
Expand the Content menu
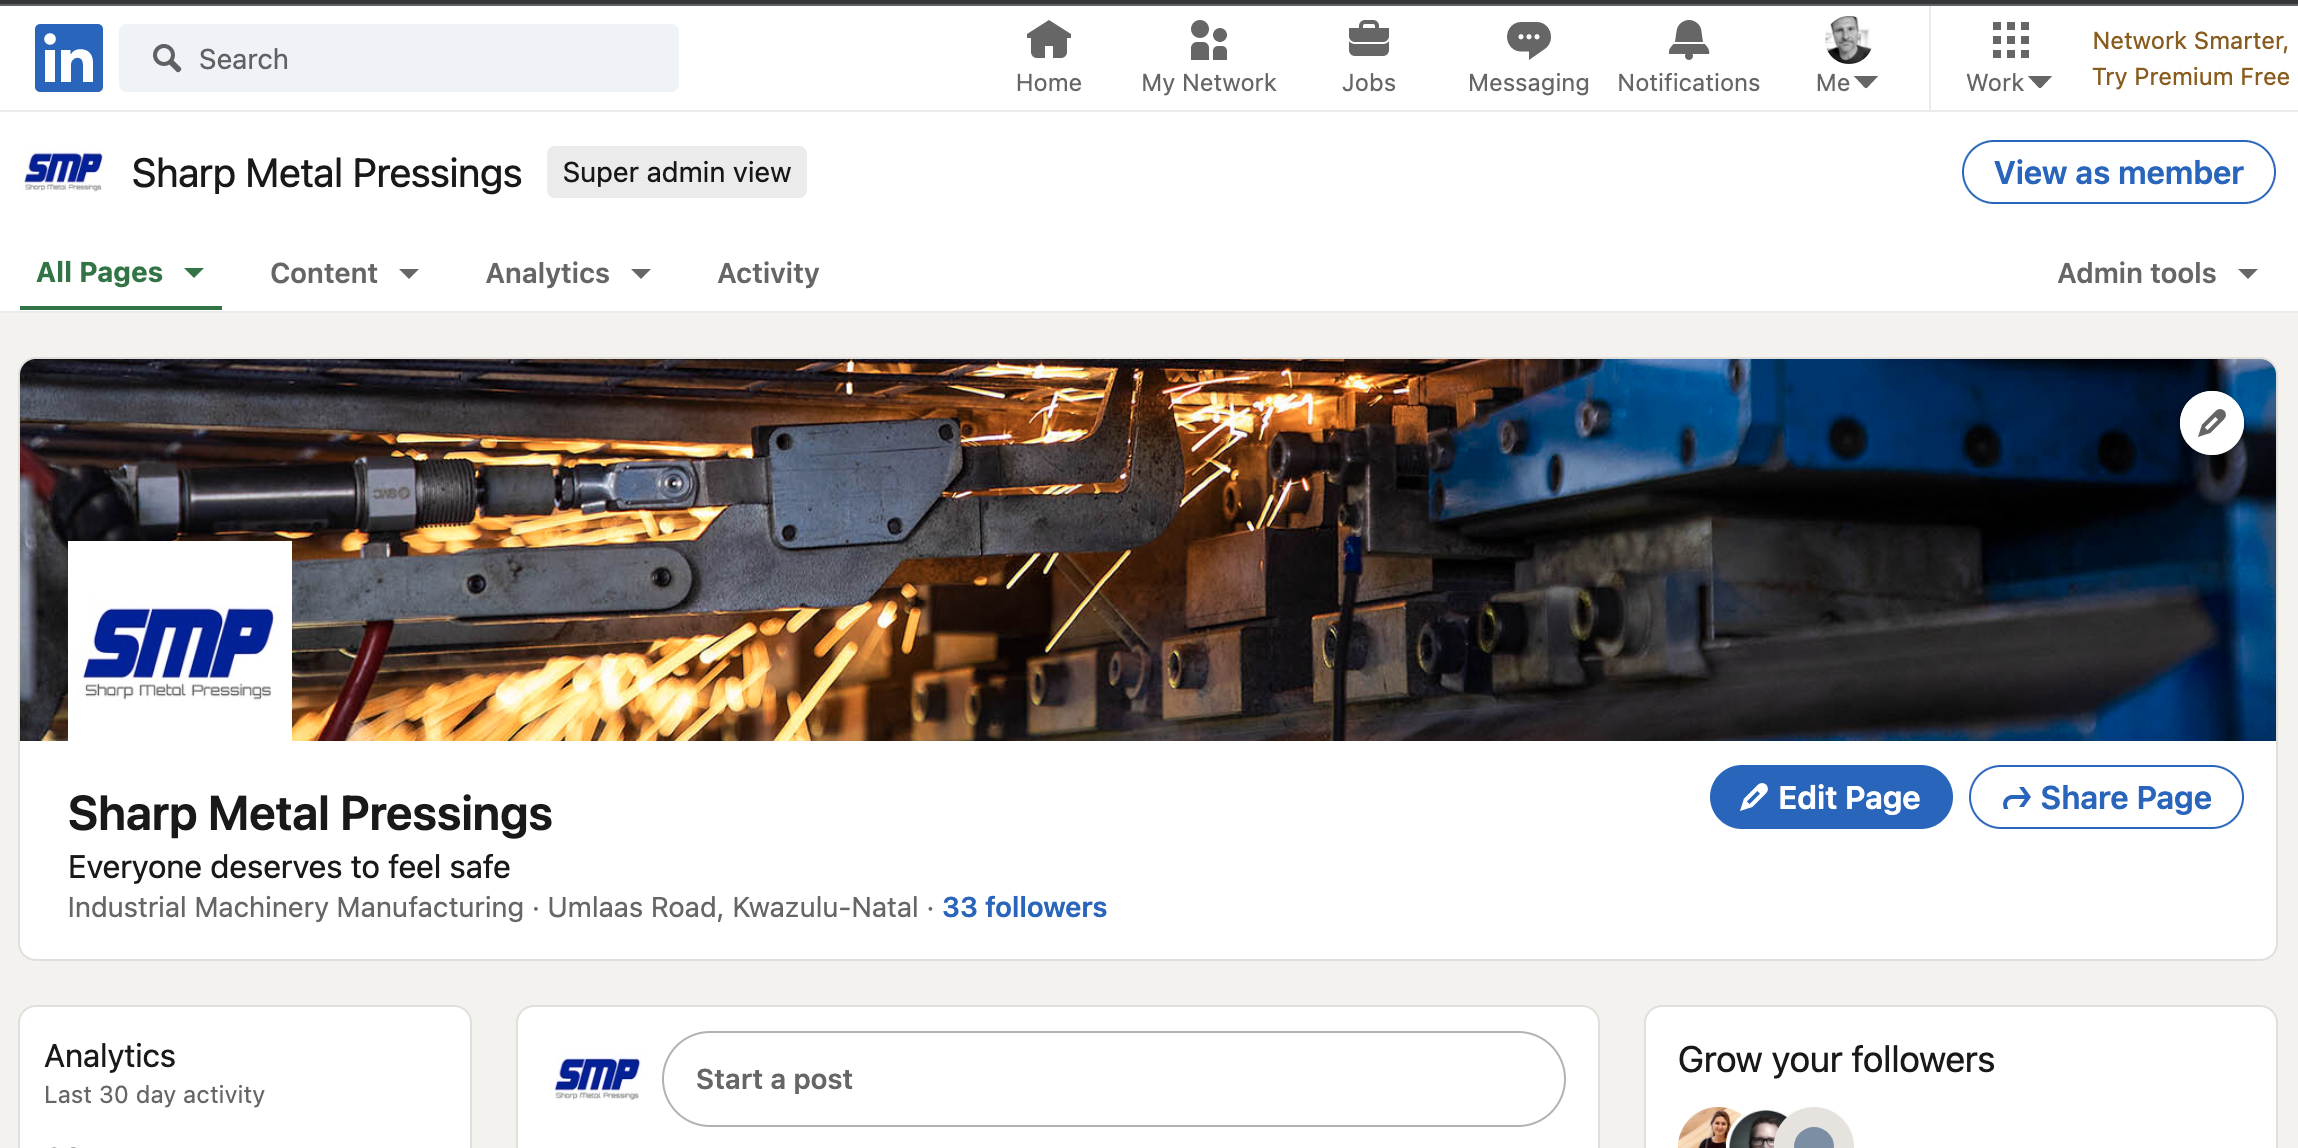pos(344,273)
